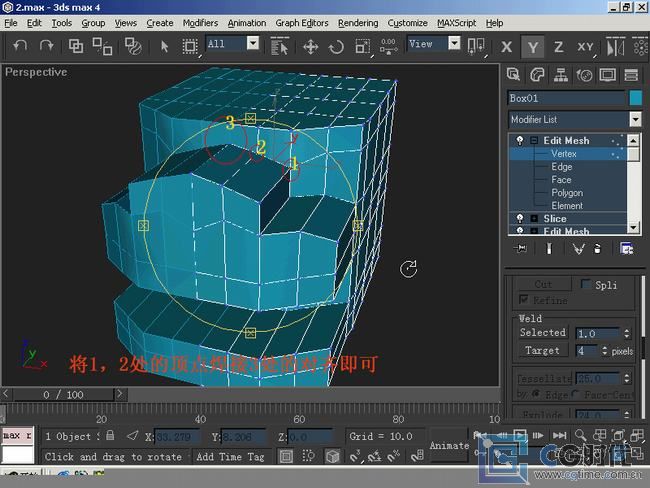This screenshot has width=650, height=488.
Task: Open the MAXScript menu
Action: coord(456,23)
